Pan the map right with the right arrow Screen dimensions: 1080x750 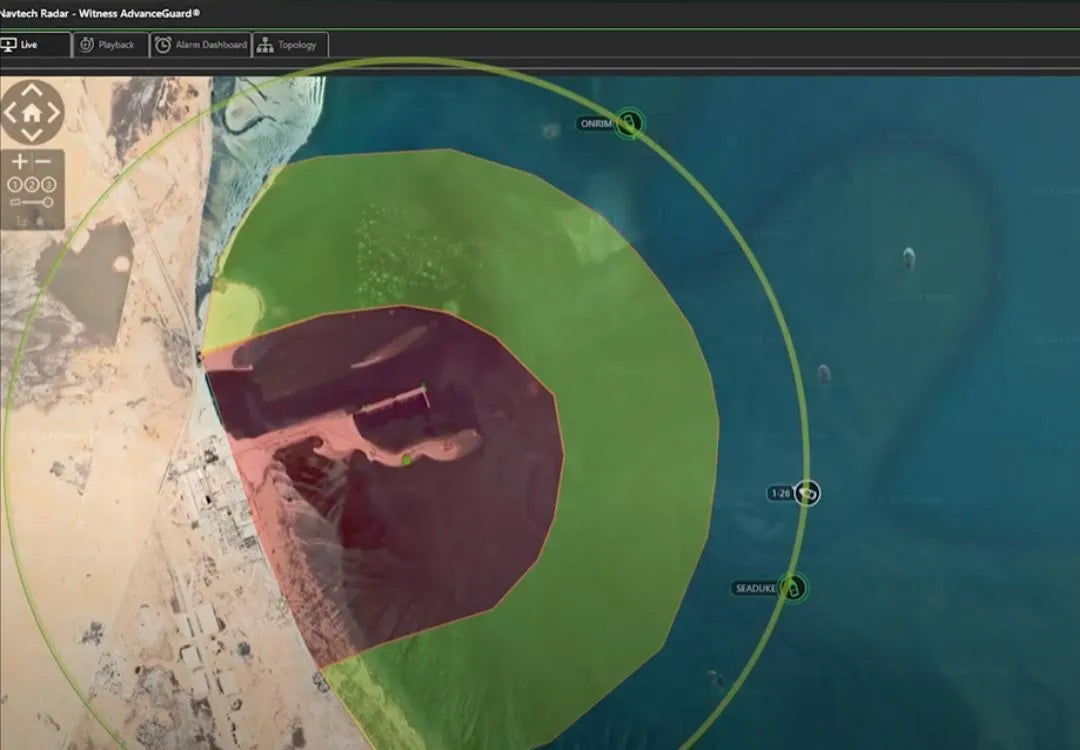54,112
